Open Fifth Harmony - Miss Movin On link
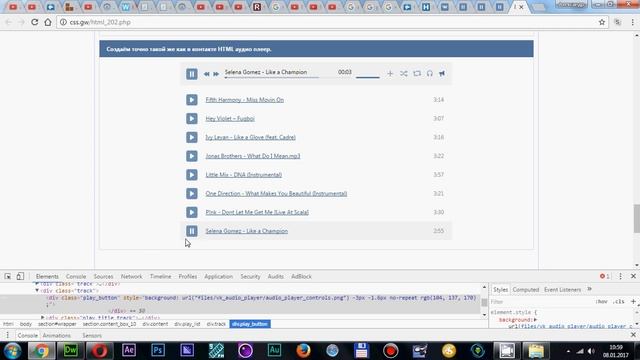 coord(244,100)
